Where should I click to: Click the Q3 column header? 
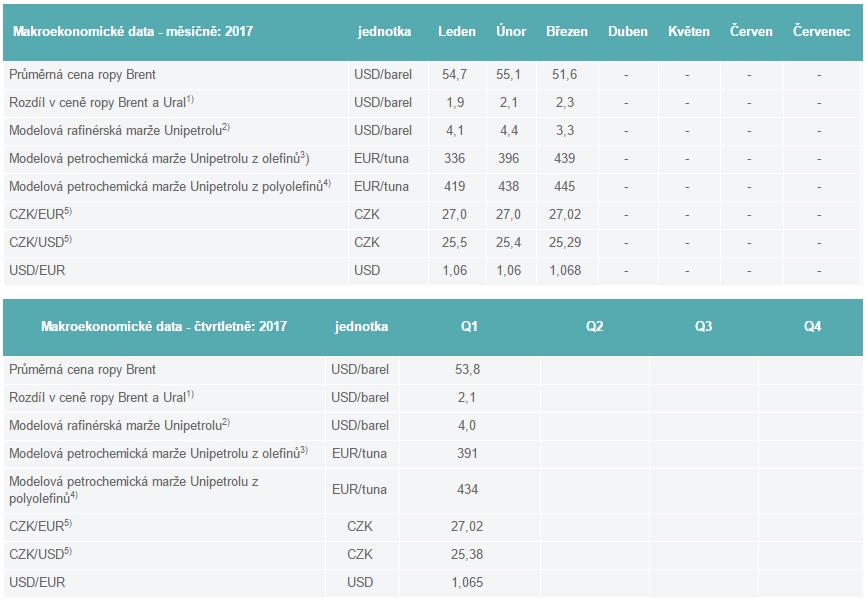(x=703, y=326)
